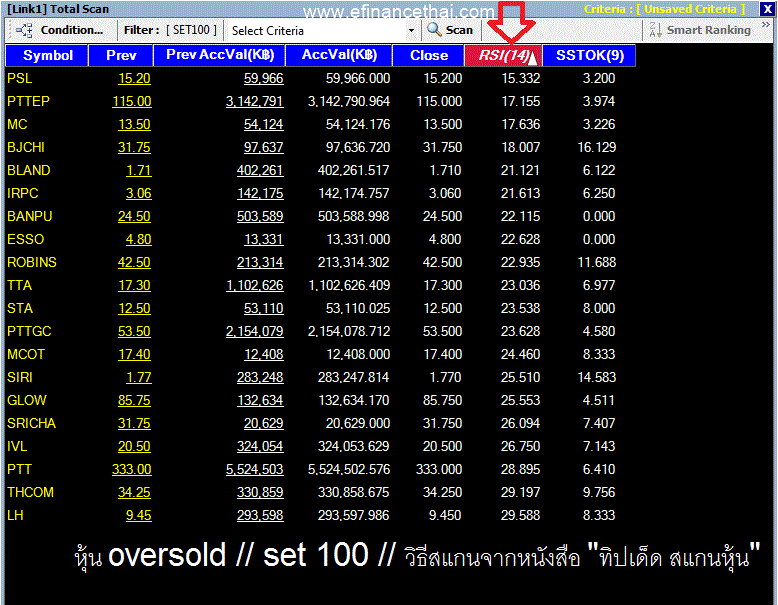The image size is (778, 605).
Task: Select the LH symbol
Action: coord(15,515)
